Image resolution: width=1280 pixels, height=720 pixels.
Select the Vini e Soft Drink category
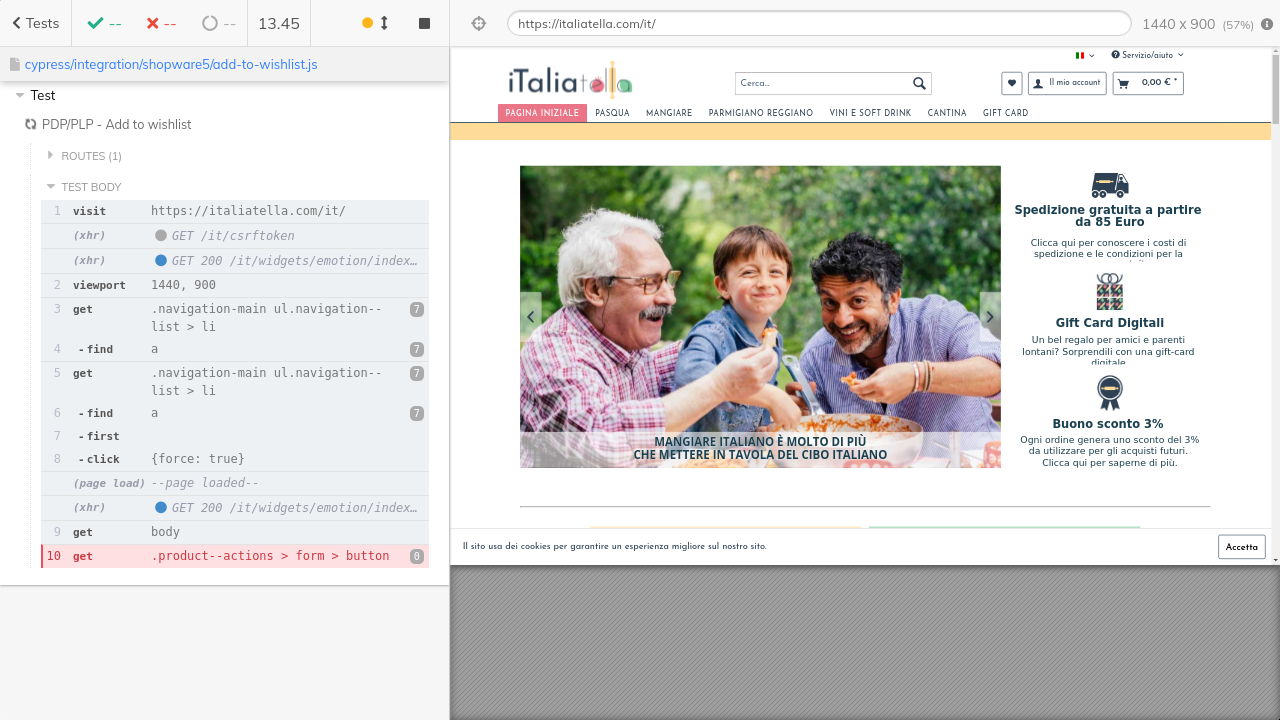click(x=870, y=113)
